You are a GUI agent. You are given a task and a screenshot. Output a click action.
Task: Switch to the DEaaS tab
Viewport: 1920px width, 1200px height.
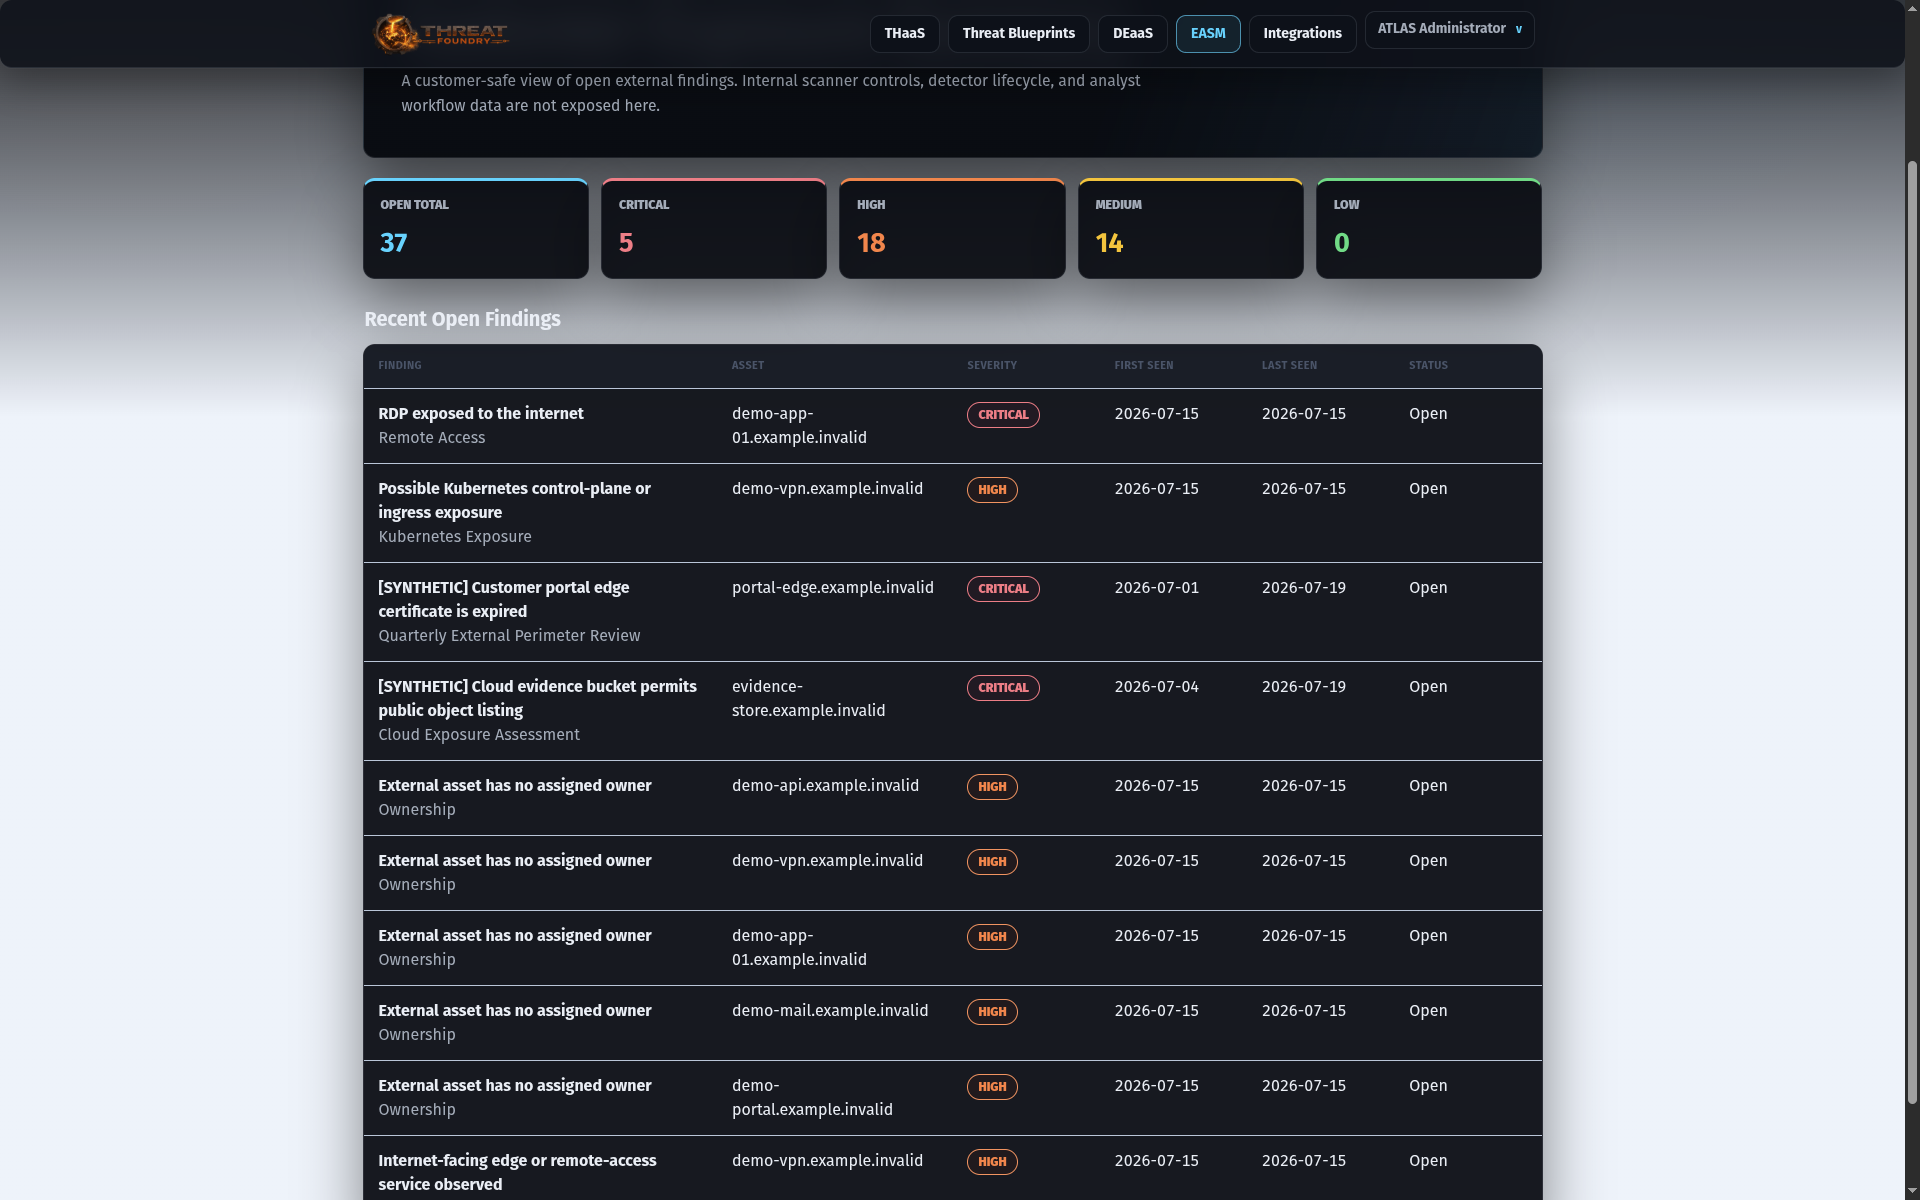coord(1132,34)
